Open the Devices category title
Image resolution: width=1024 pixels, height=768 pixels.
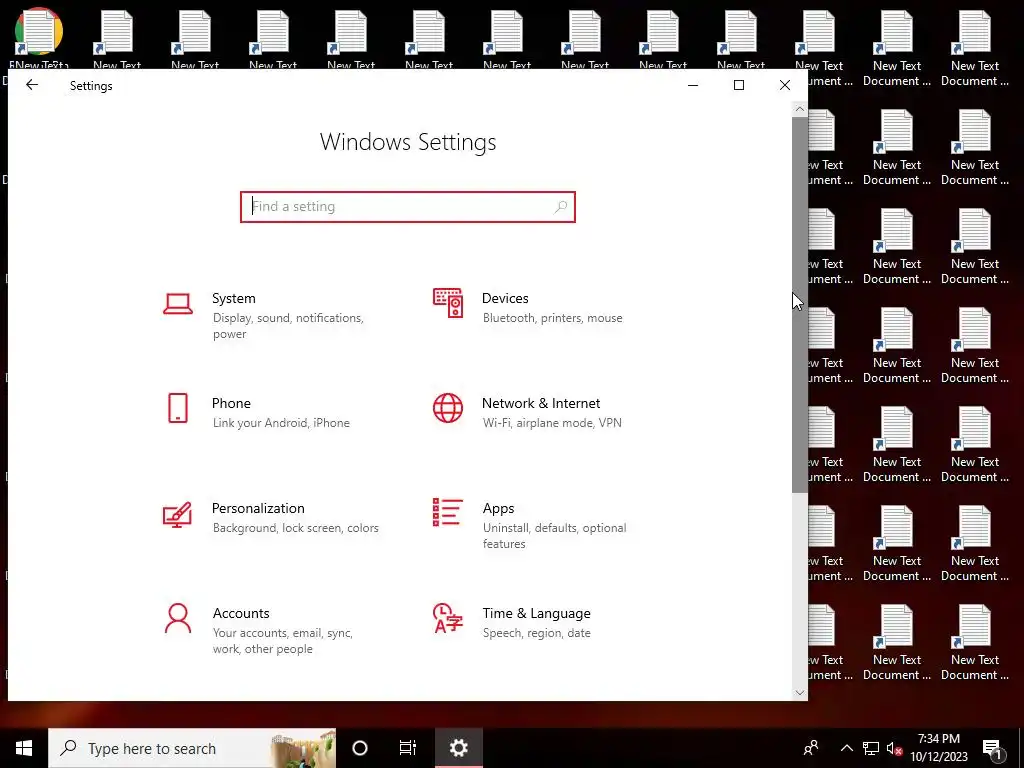pyautogui.click(x=505, y=298)
